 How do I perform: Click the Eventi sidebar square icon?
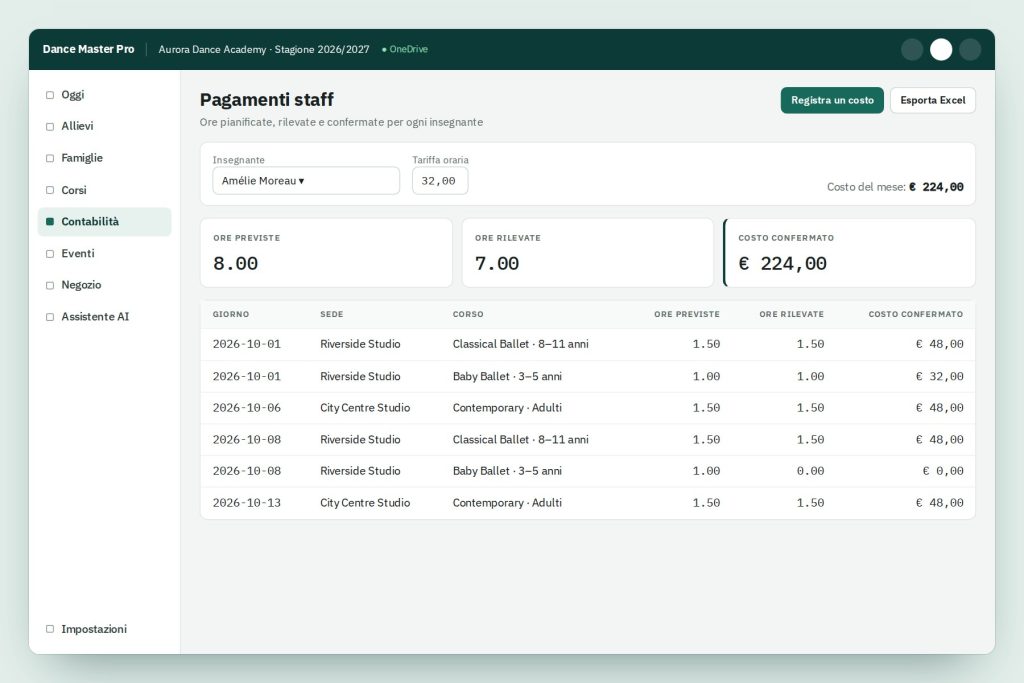click(x=50, y=254)
